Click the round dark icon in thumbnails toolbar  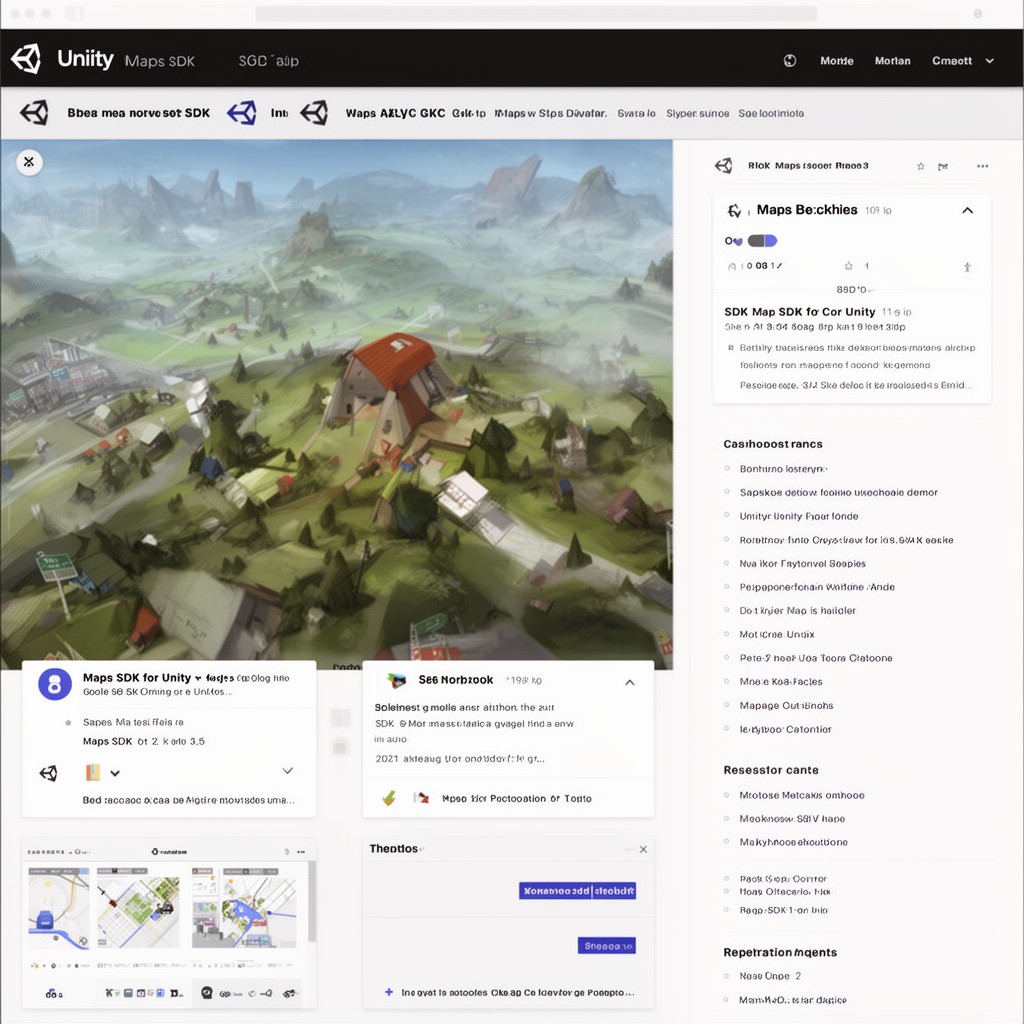click(207, 993)
